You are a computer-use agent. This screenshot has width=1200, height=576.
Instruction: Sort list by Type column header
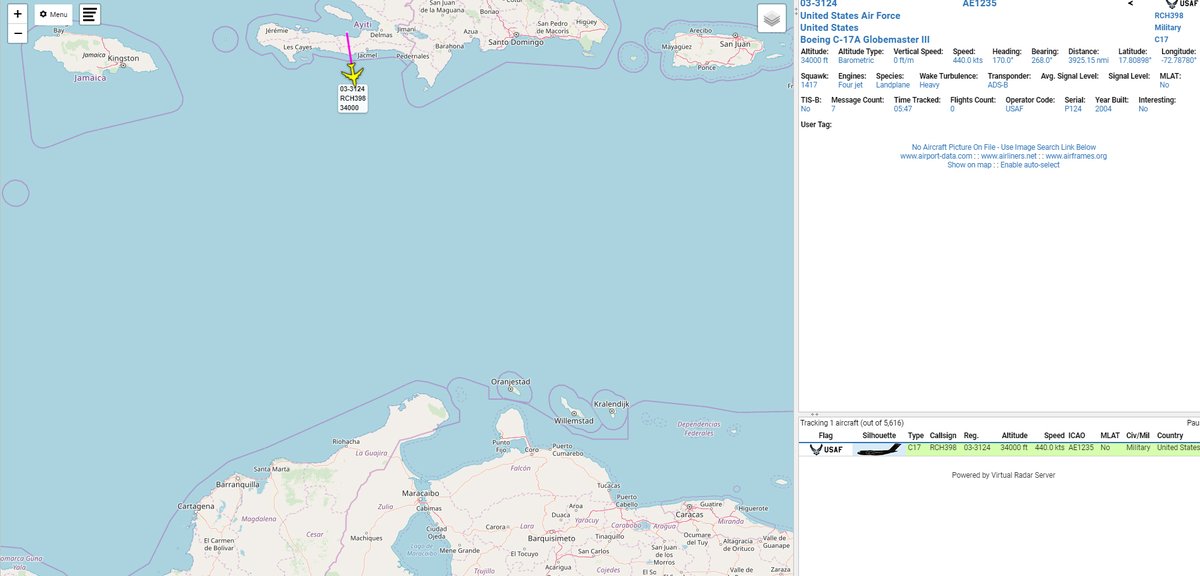916,436
